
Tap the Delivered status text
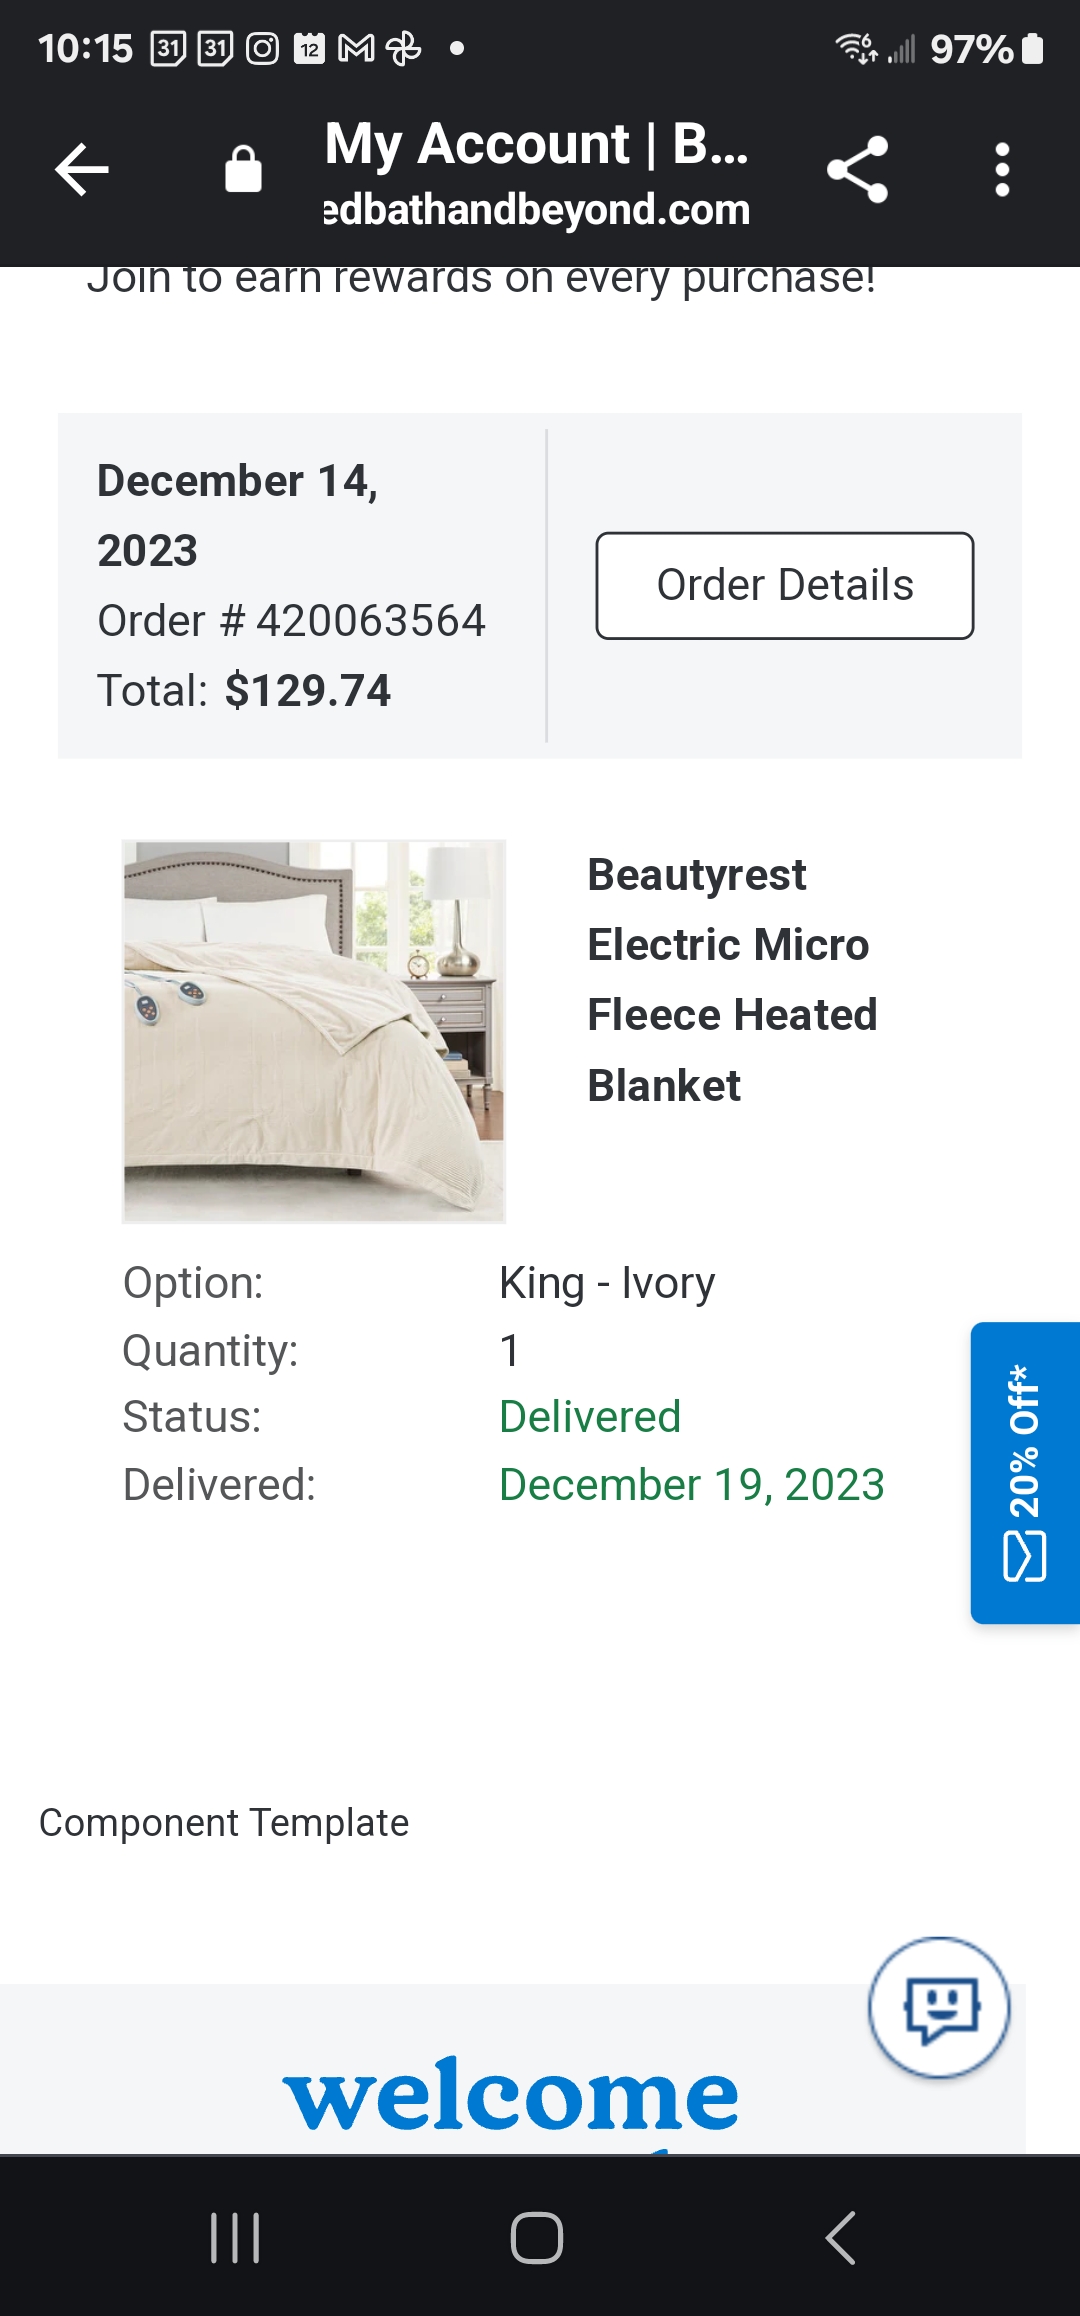click(x=590, y=1417)
